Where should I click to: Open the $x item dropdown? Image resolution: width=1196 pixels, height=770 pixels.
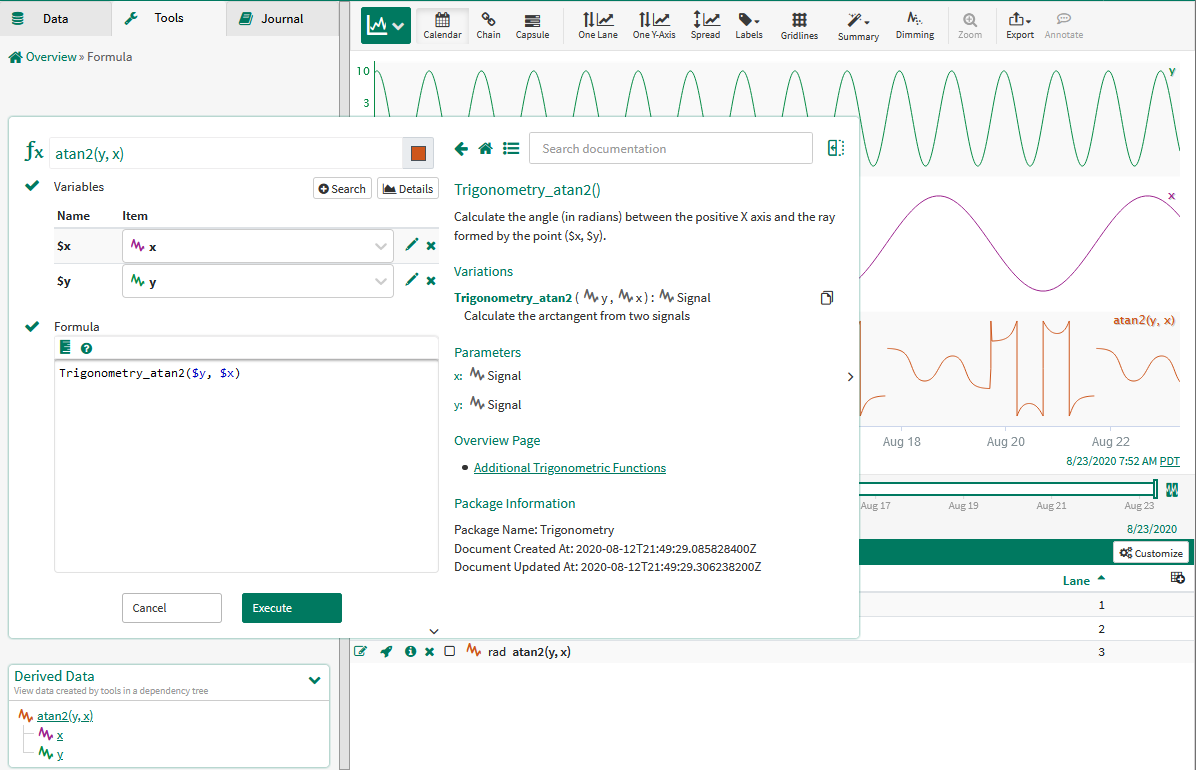click(x=380, y=245)
